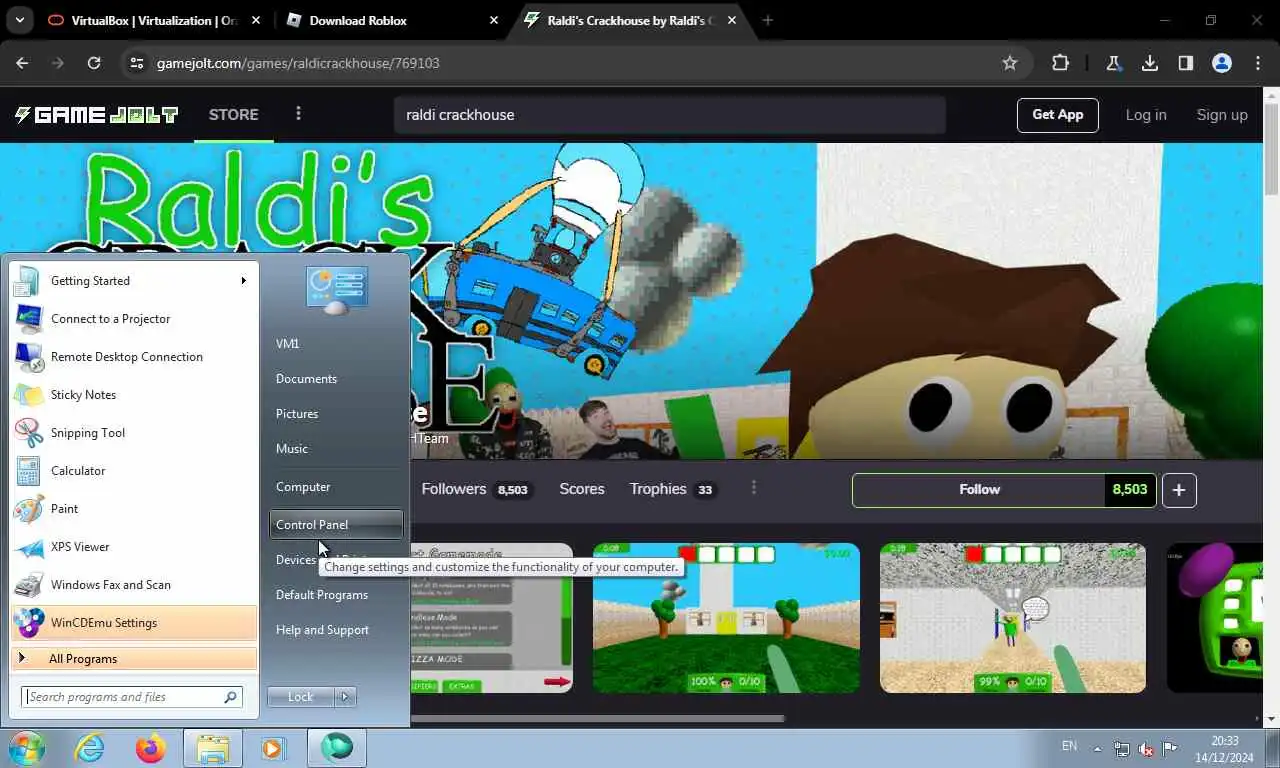Viewport: 1280px width, 768px height.
Task: Toggle the browser side panel
Action: (1186, 63)
